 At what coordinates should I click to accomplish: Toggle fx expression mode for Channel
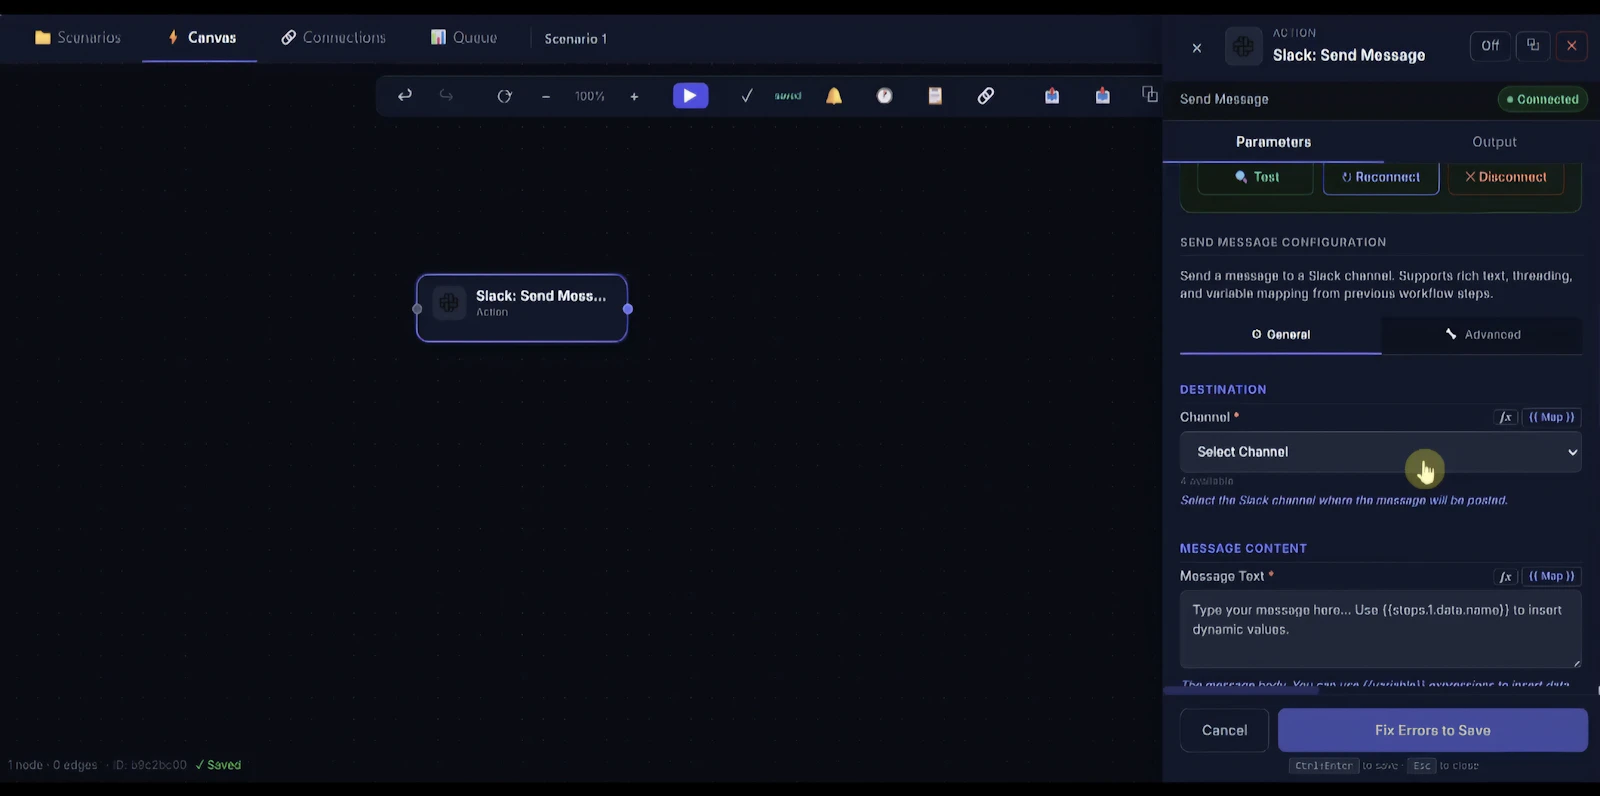tap(1506, 417)
